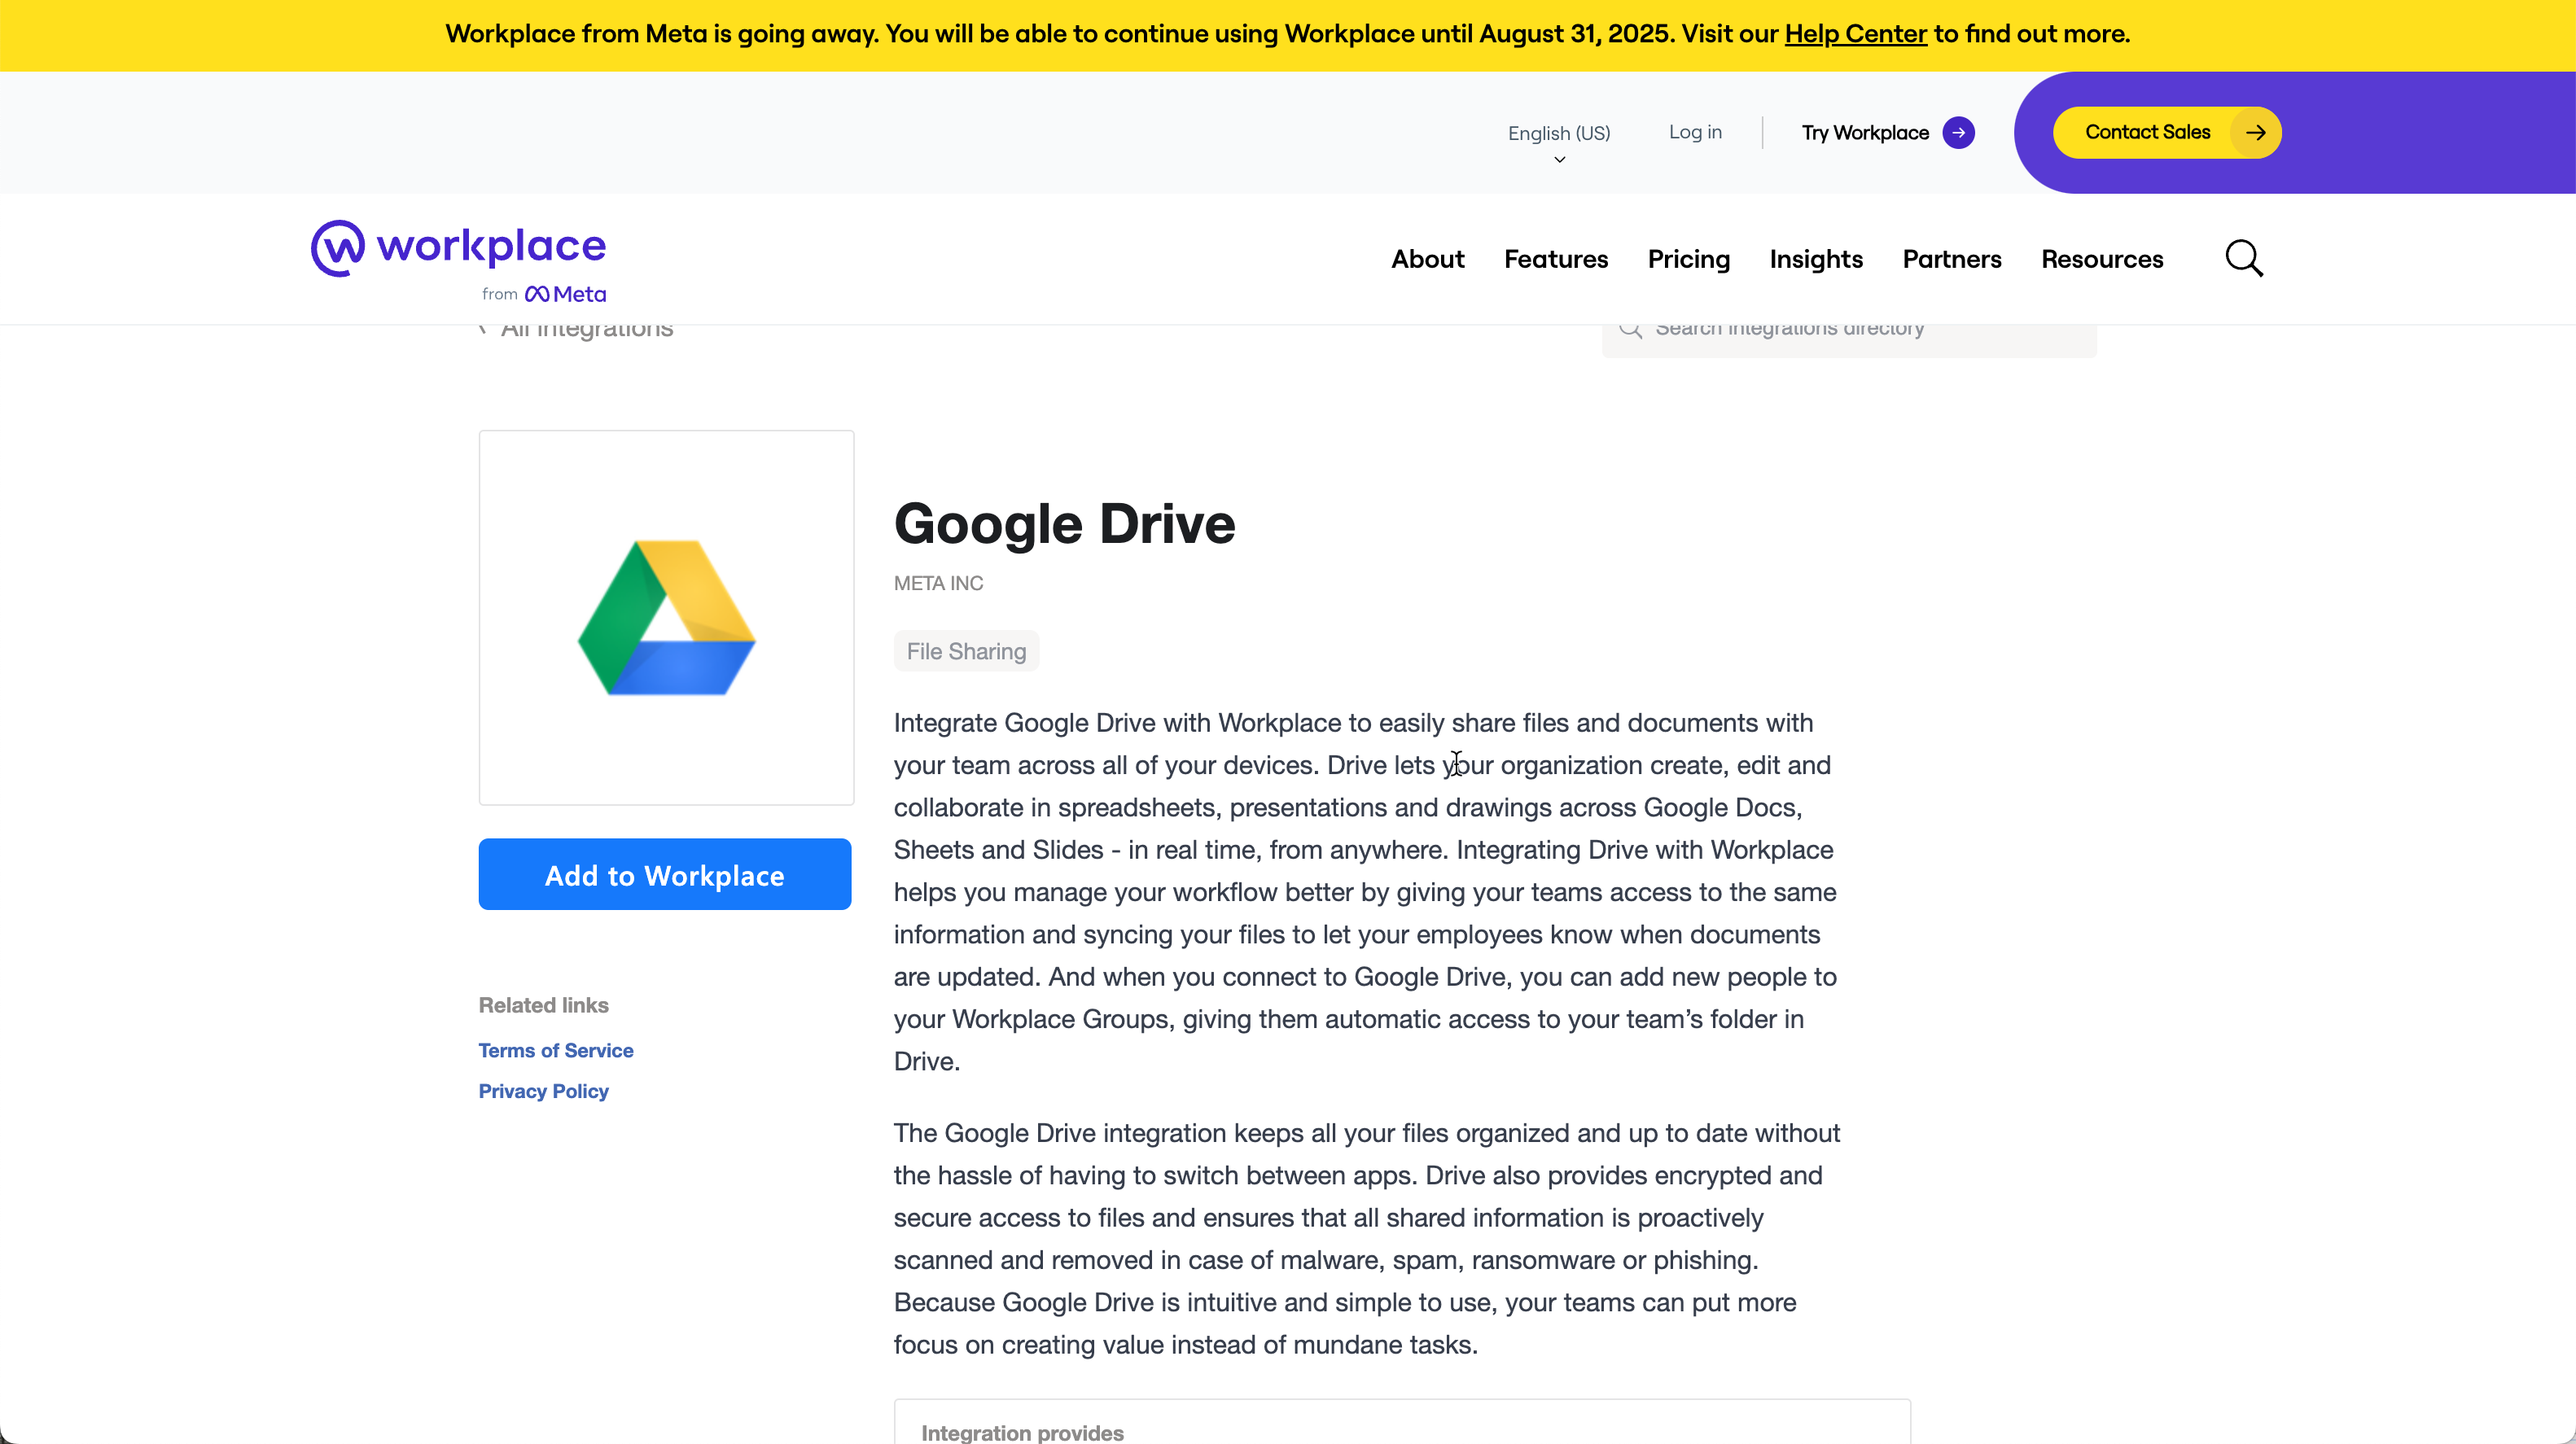The width and height of the screenshot is (2576, 1444).
Task: Click the Log in link
Action: pyautogui.click(x=1695, y=132)
